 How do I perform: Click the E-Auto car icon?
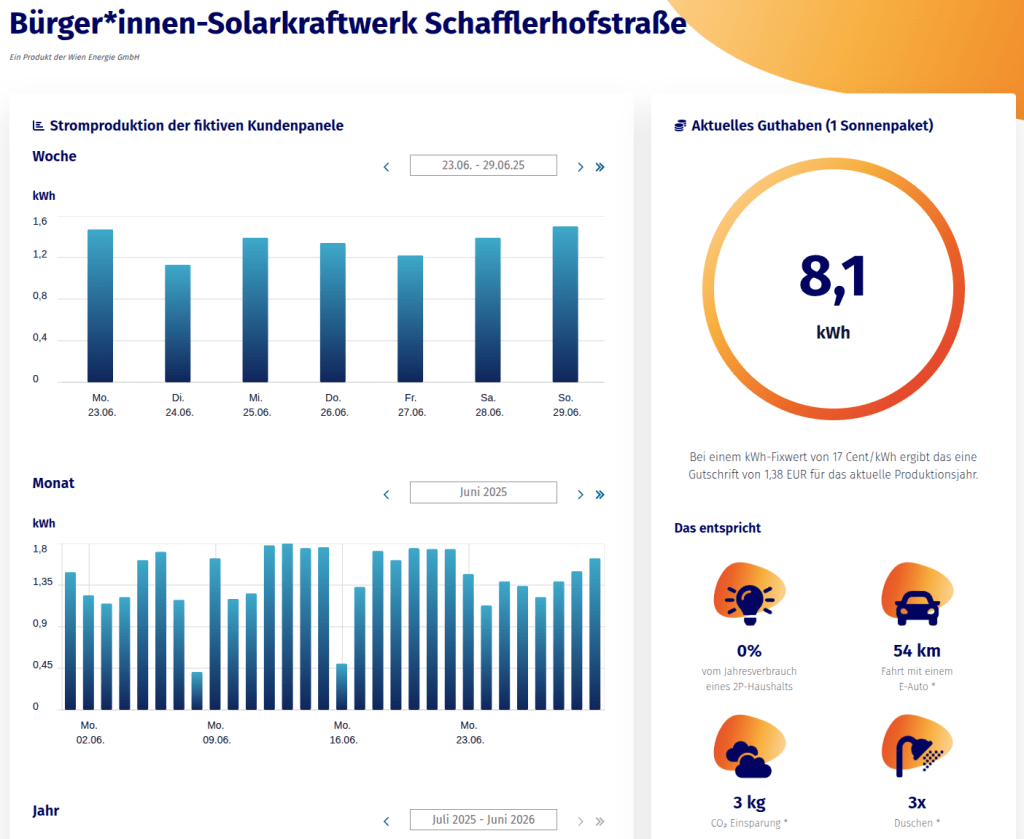click(x=916, y=600)
